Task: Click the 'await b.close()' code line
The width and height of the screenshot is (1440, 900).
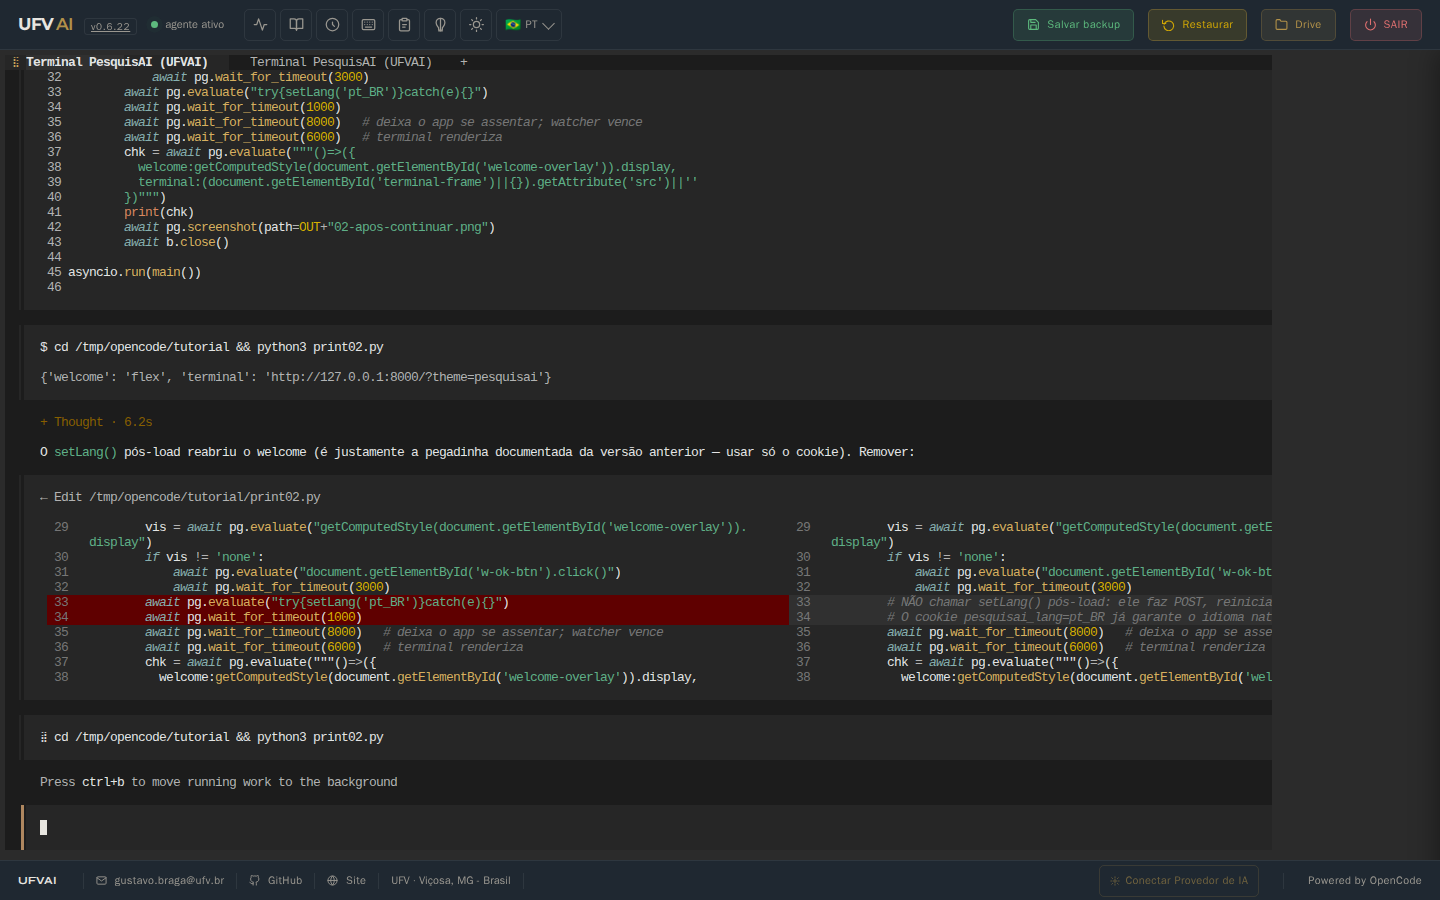Action: pyautogui.click(x=177, y=242)
